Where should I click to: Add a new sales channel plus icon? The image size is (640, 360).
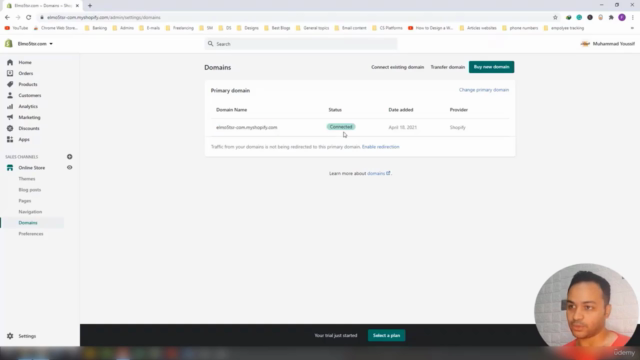[69, 157]
